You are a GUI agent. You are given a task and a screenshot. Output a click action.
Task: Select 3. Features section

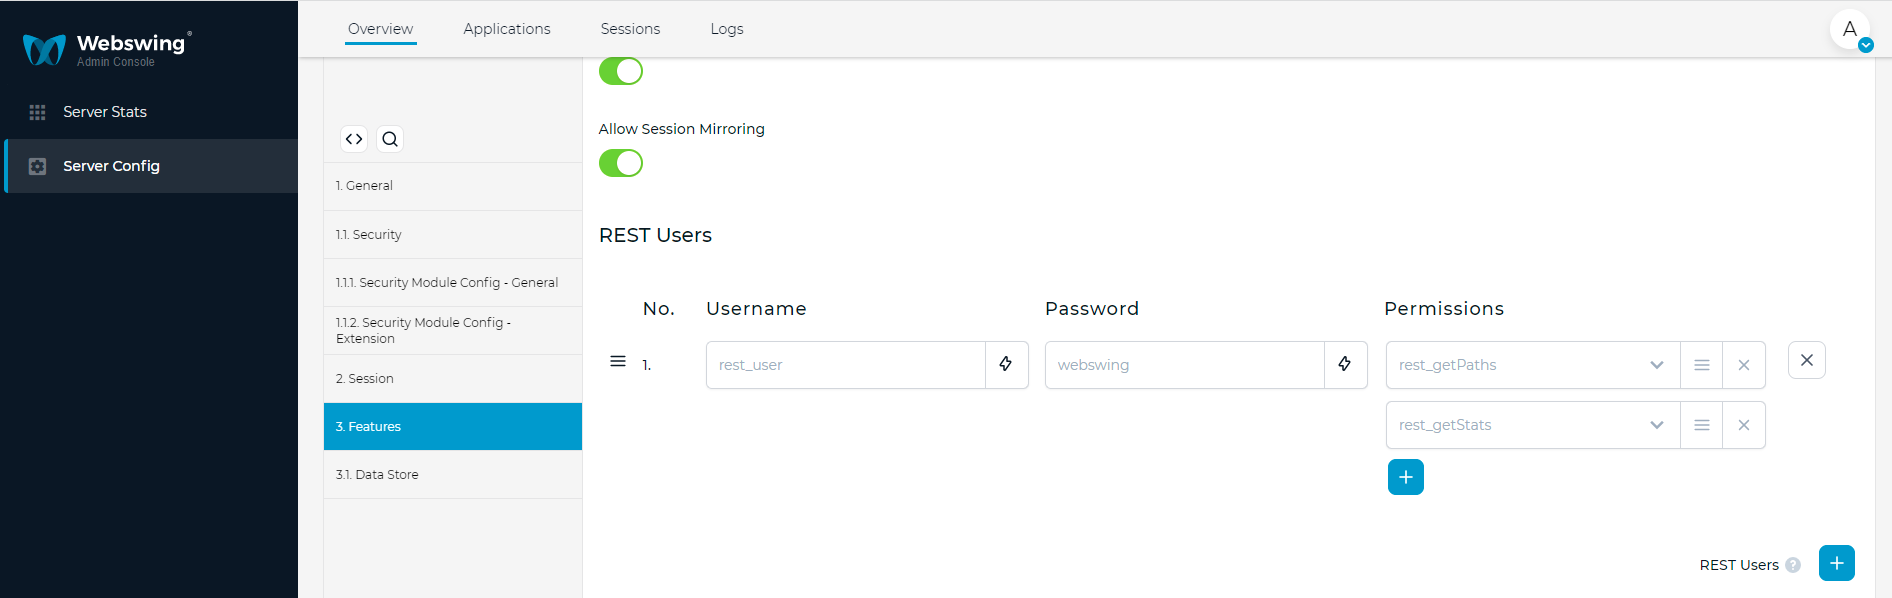coord(453,427)
